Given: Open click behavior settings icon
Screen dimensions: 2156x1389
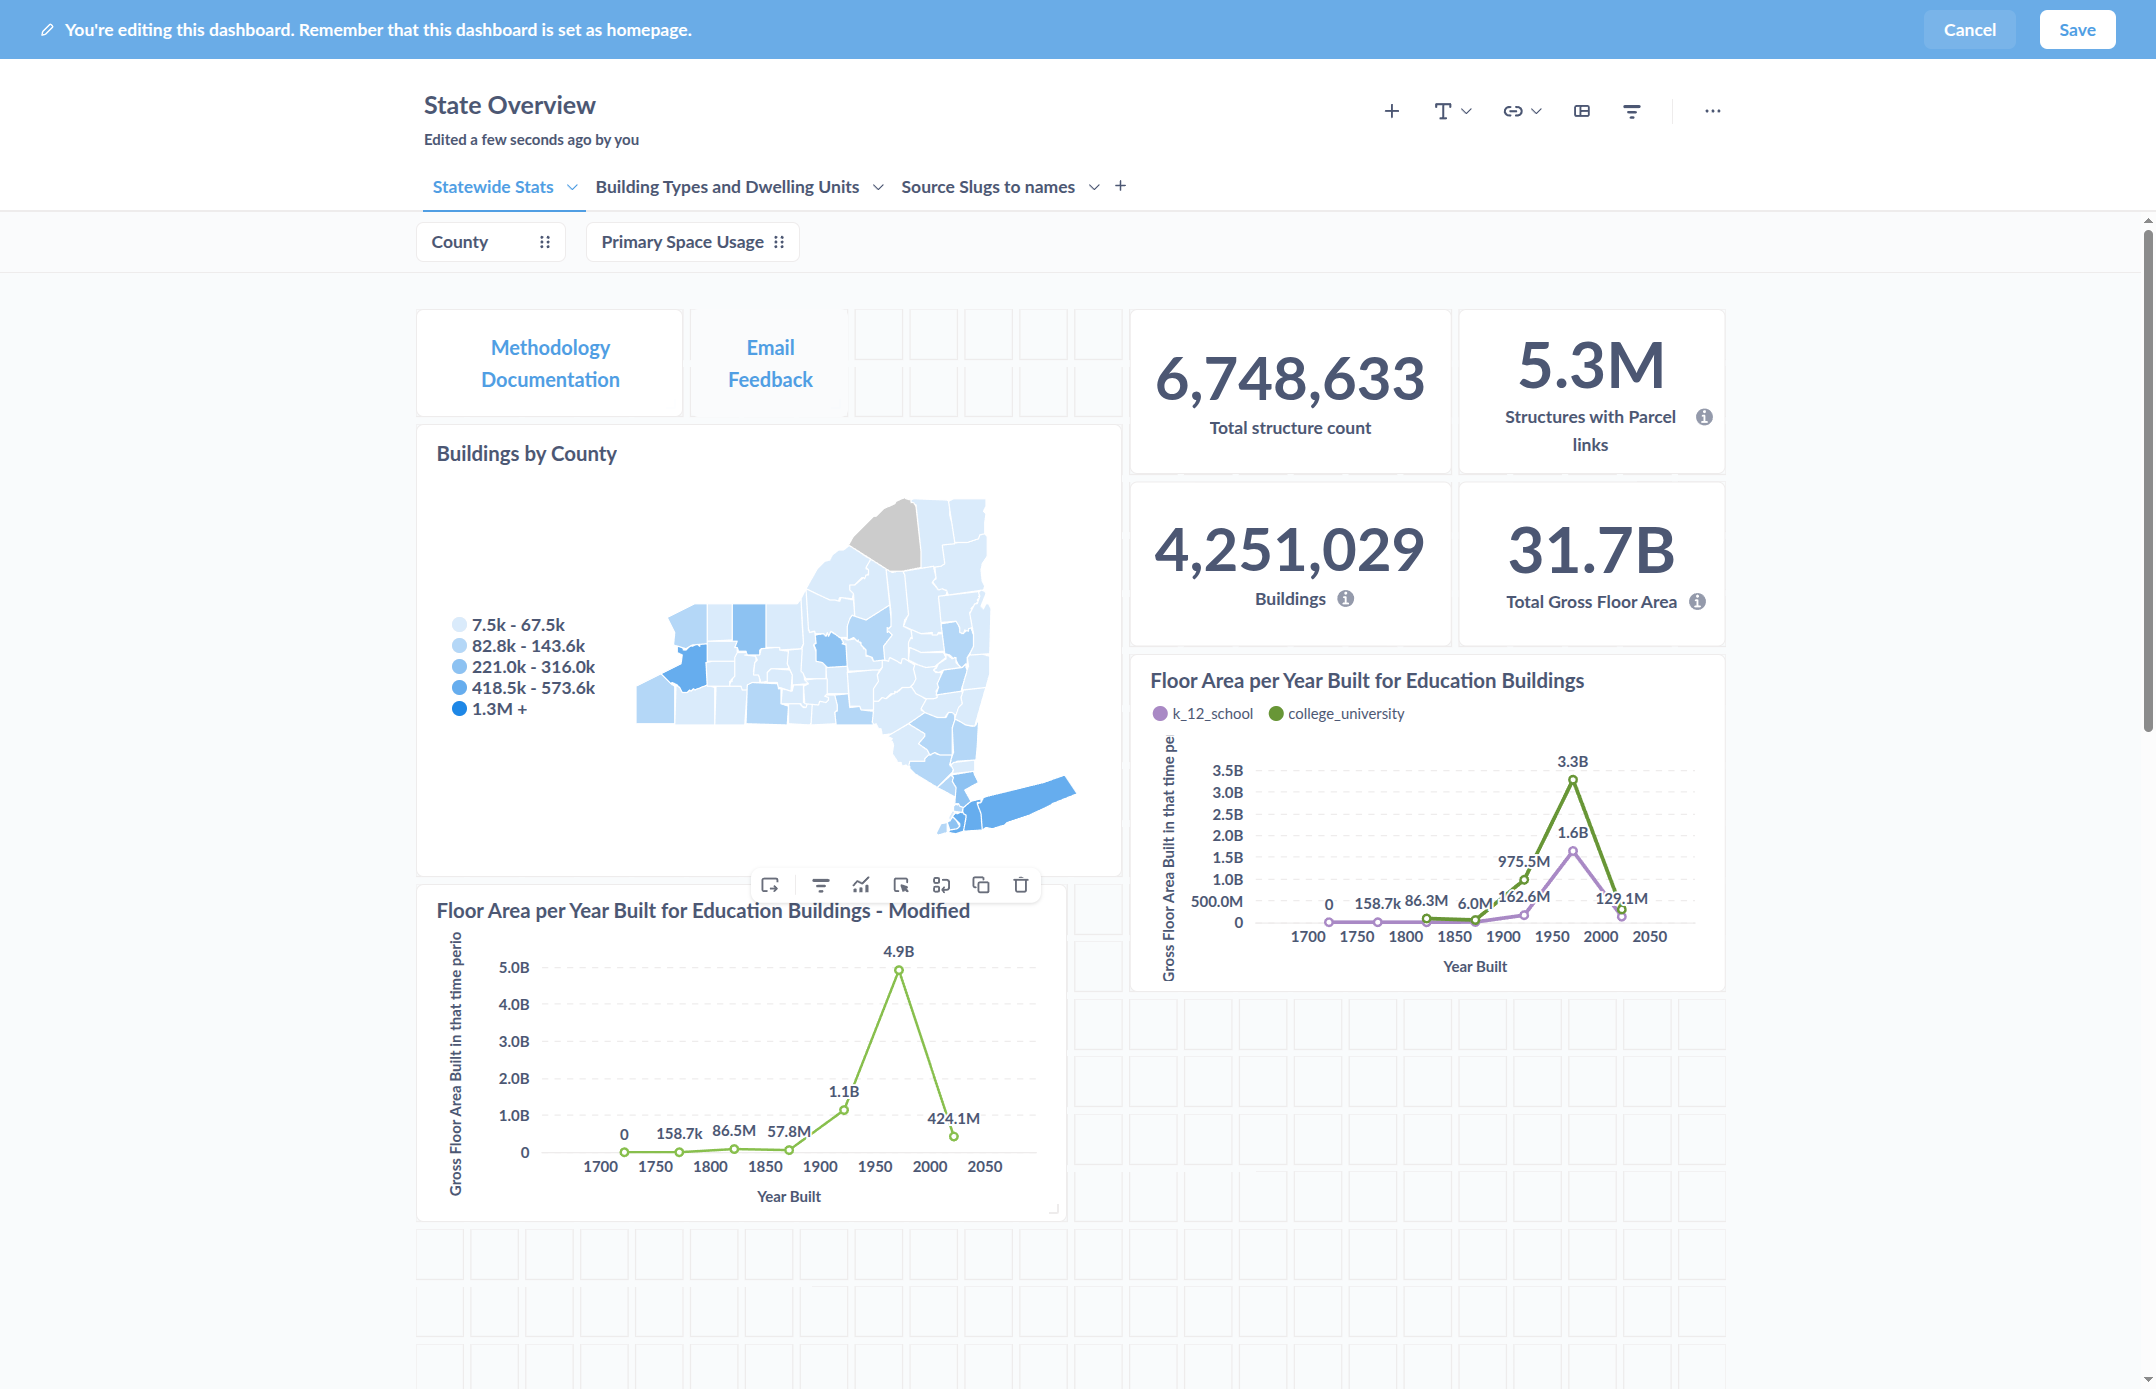Looking at the screenshot, I should (x=901, y=885).
